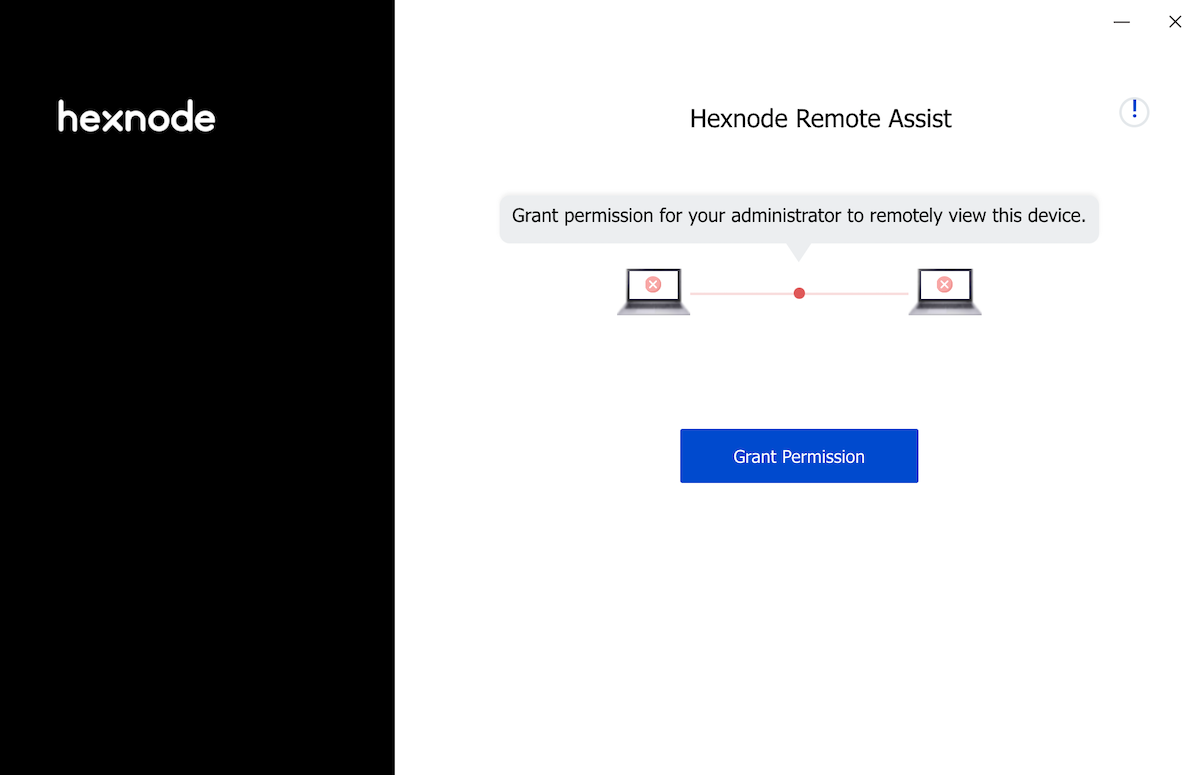Click the Grant Permission button
Screen dimensions: 1200x775
[x=799, y=456]
